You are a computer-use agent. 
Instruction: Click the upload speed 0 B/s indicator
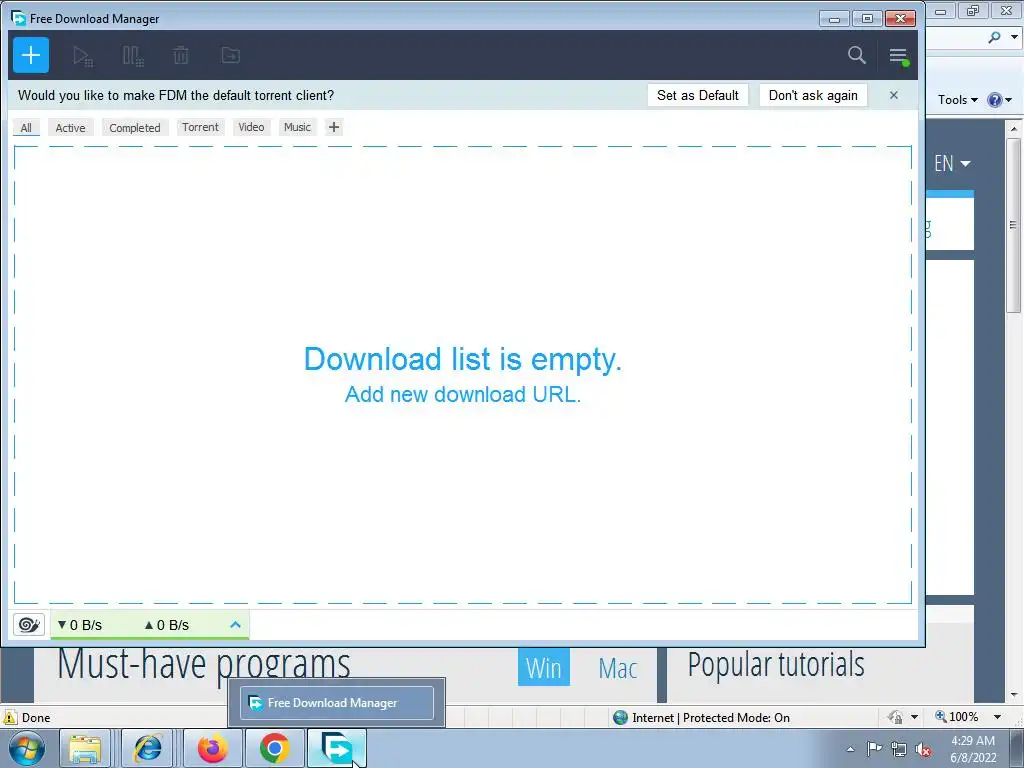167,625
